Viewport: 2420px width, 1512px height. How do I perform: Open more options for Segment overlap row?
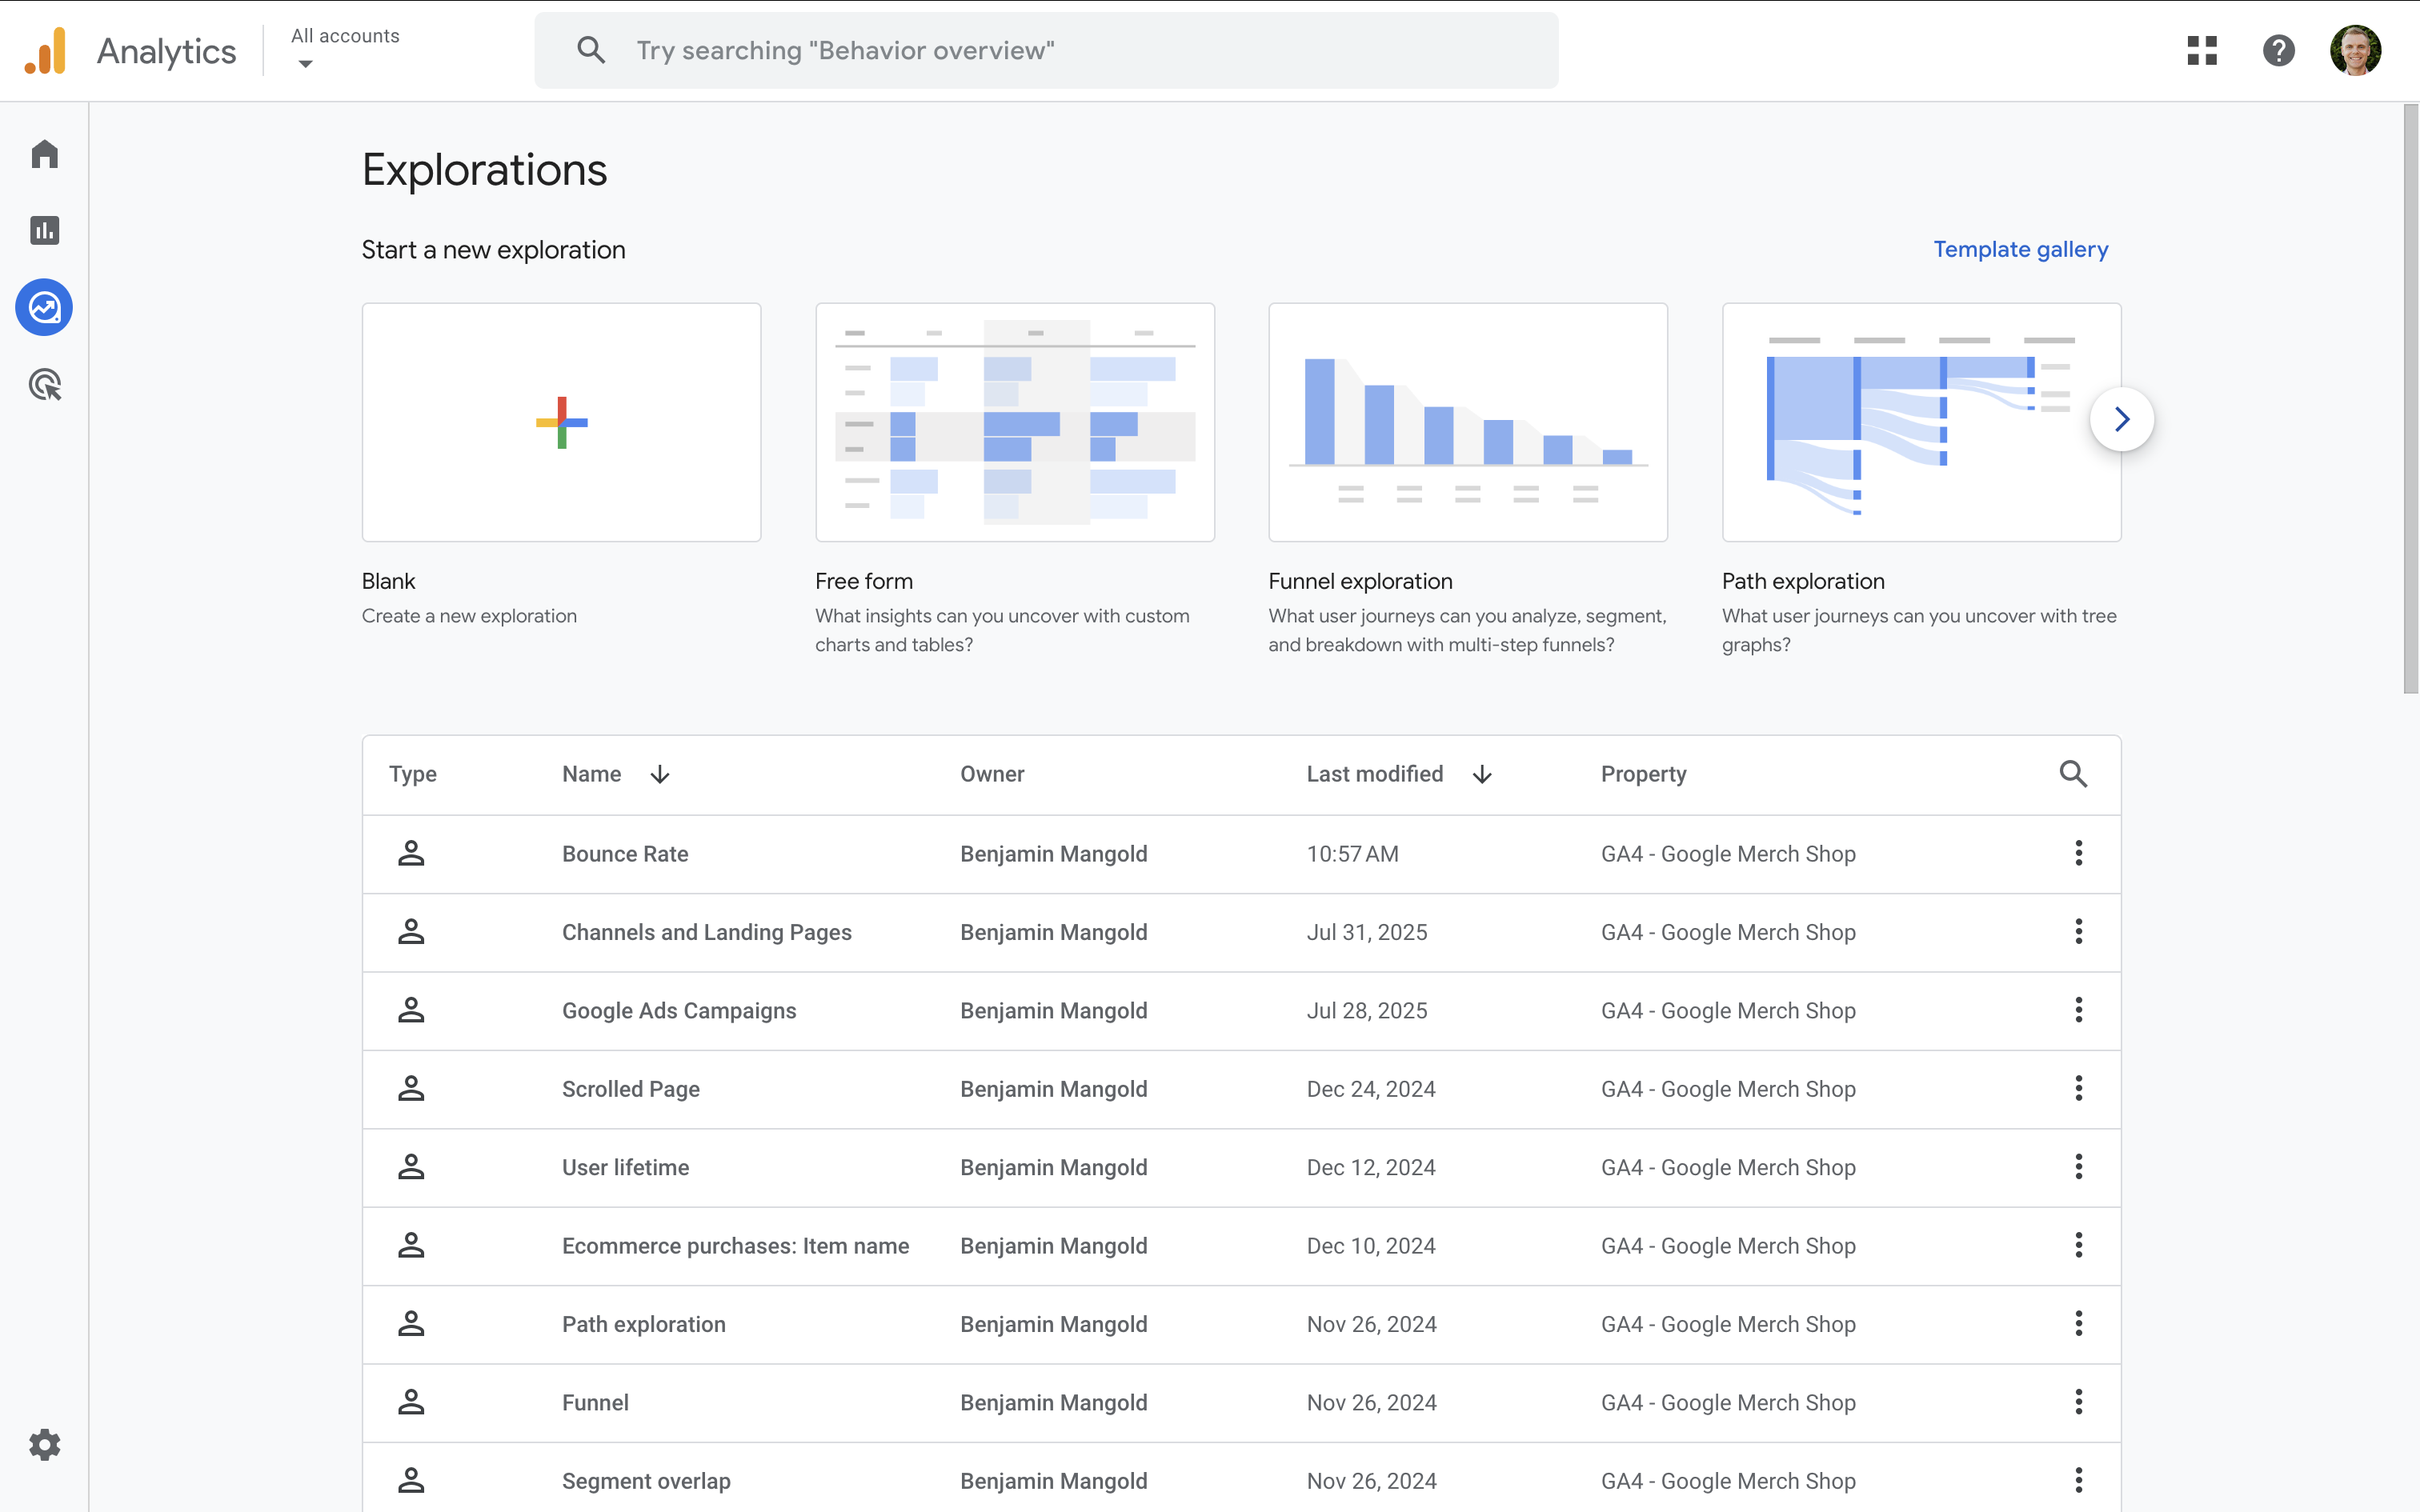[2078, 1480]
